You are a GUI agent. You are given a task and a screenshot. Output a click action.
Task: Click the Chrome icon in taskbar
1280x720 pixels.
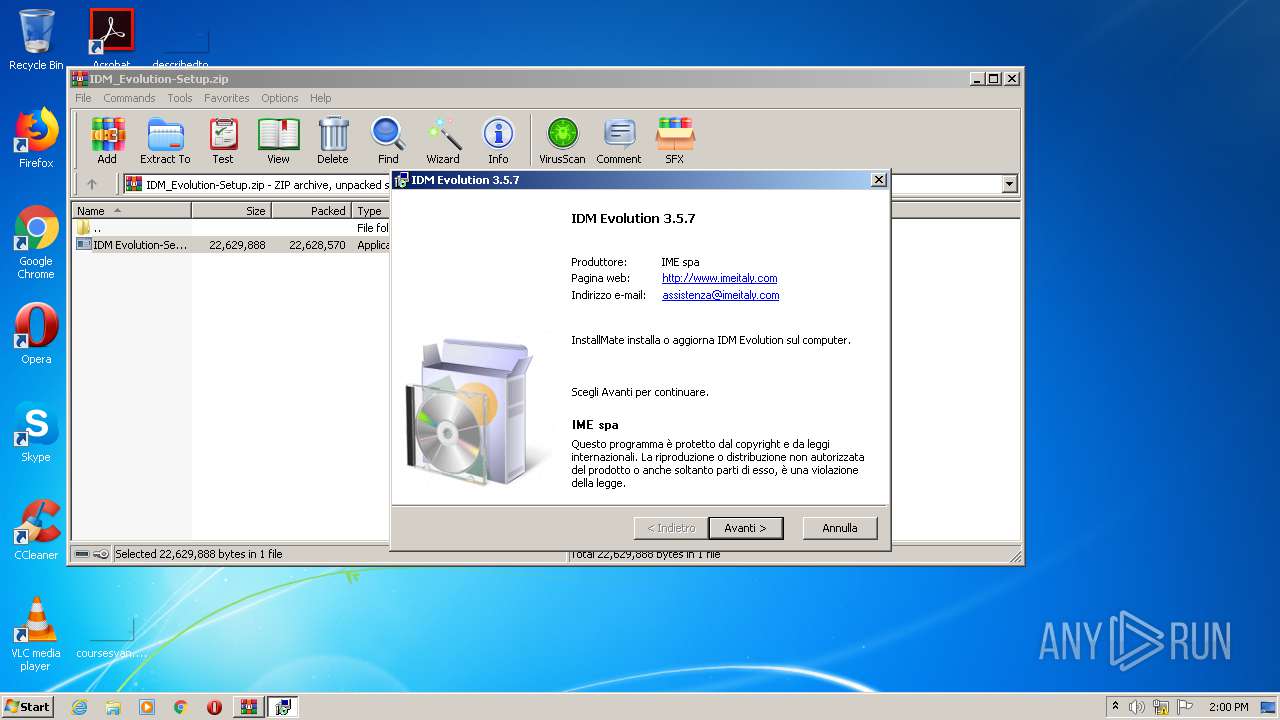click(181, 707)
